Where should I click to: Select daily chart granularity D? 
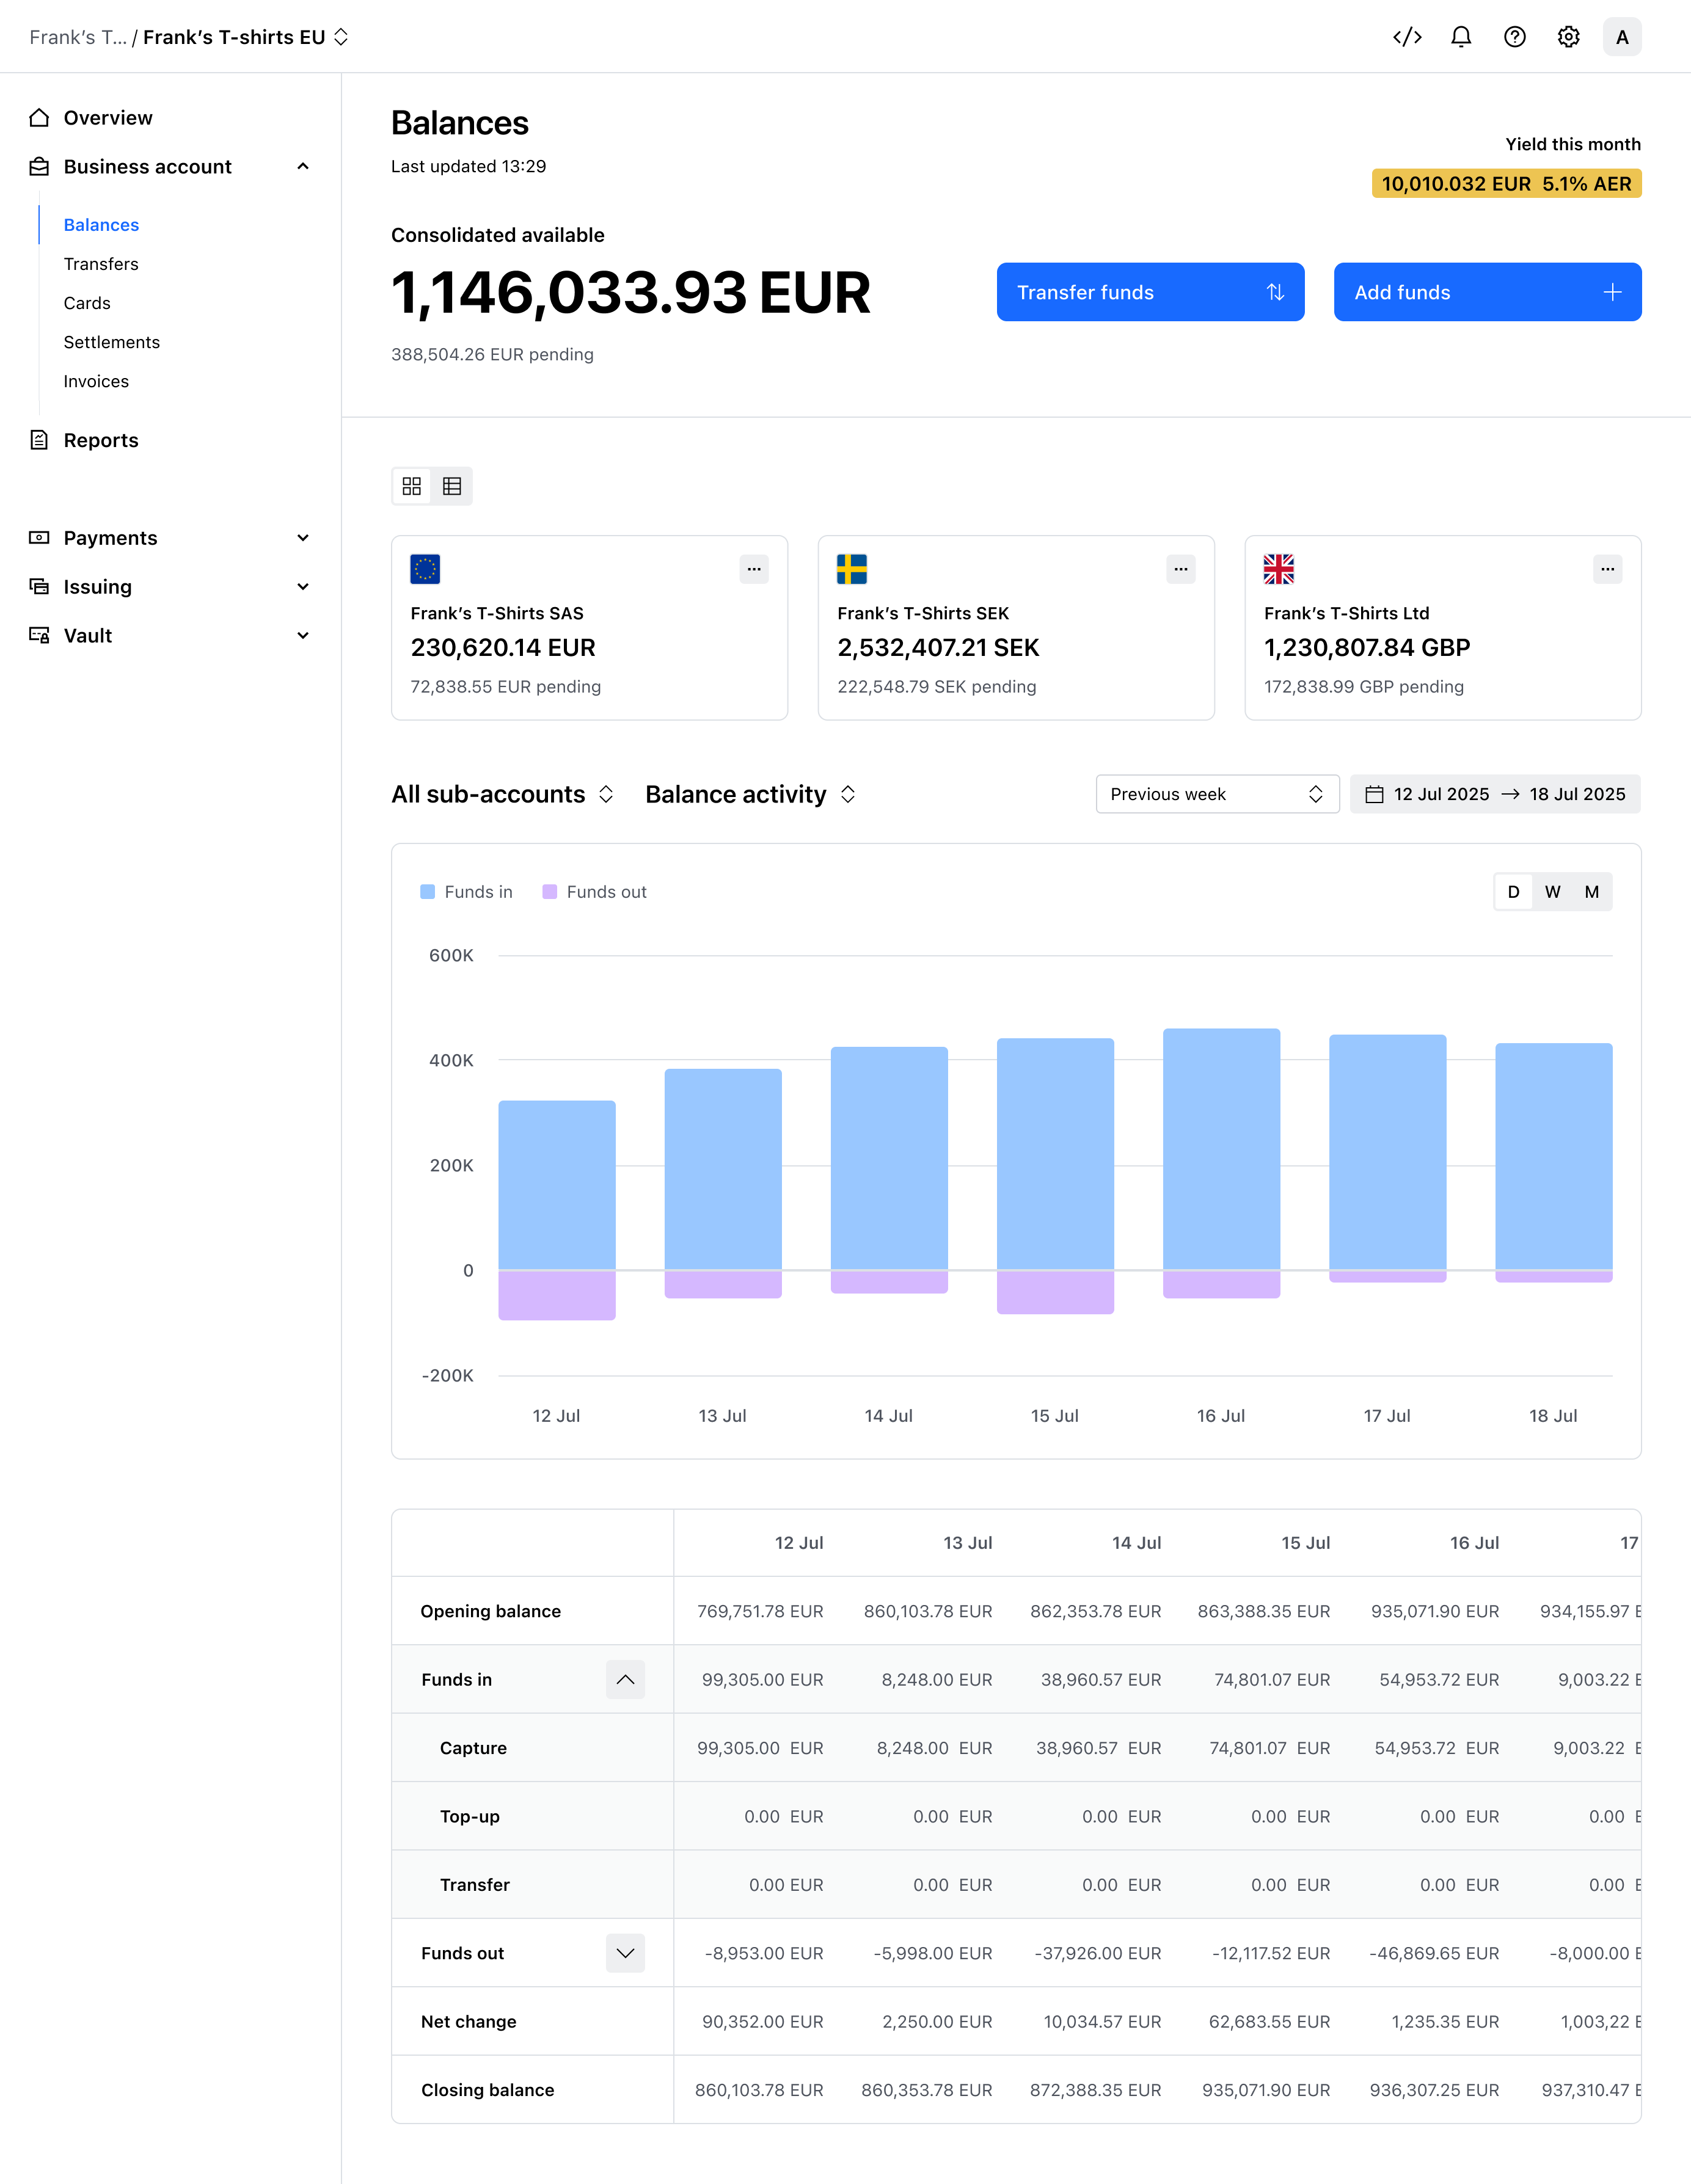[1514, 892]
